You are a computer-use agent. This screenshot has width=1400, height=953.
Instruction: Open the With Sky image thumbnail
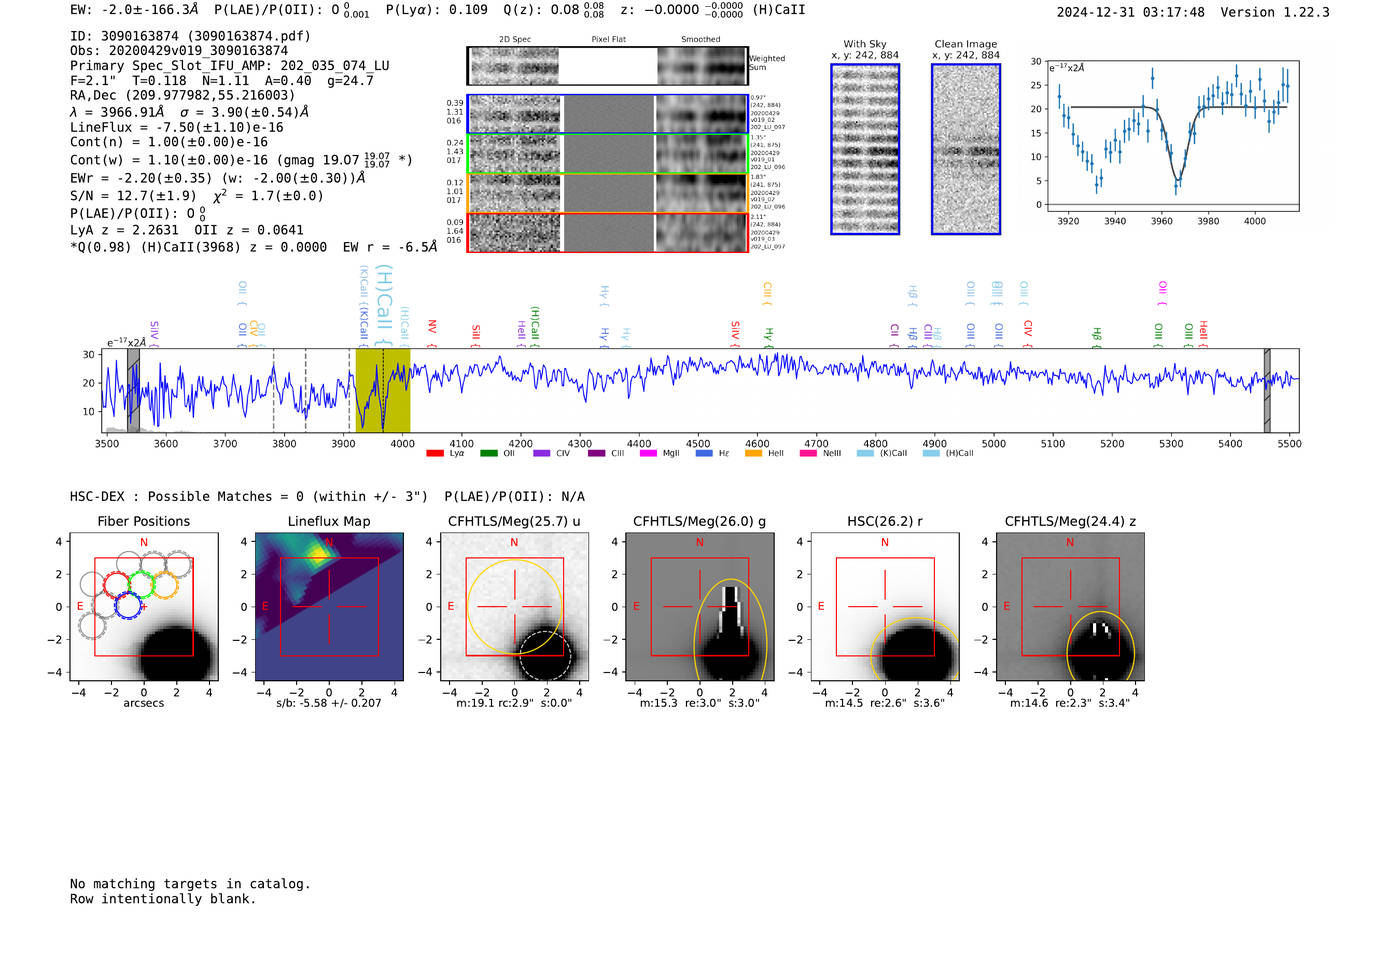tap(865, 149)
